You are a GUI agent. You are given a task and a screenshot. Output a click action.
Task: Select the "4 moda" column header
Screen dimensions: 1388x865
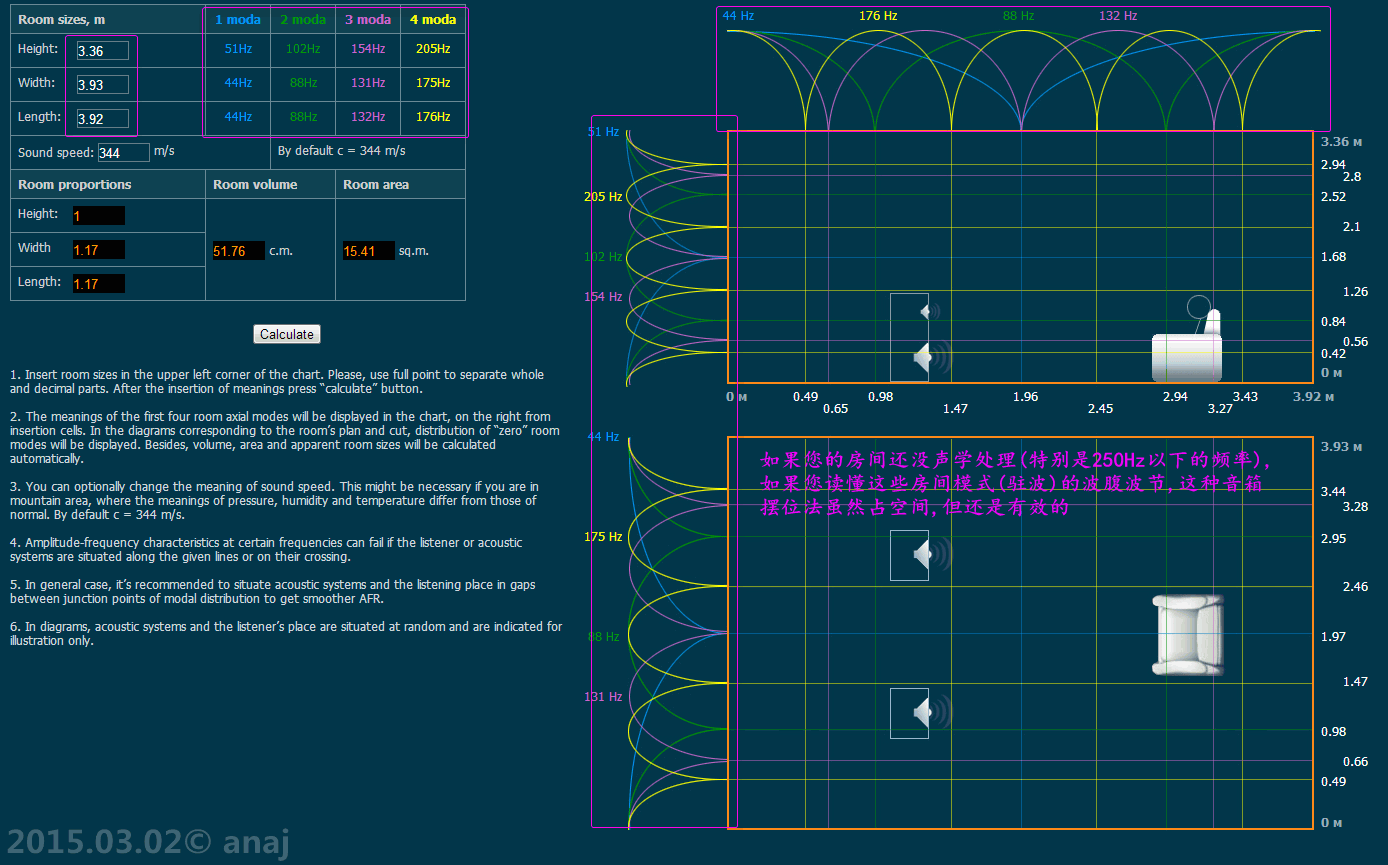(432, 19)
